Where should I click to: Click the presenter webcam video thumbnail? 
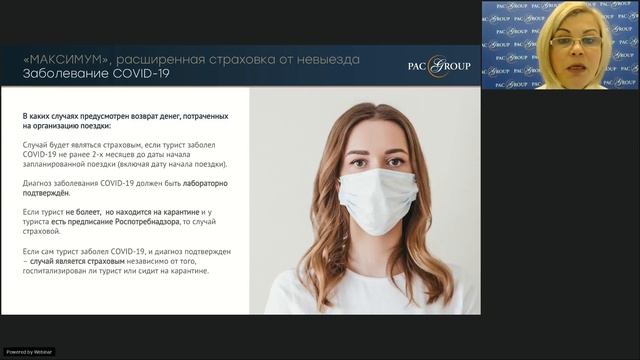(560, 45)
